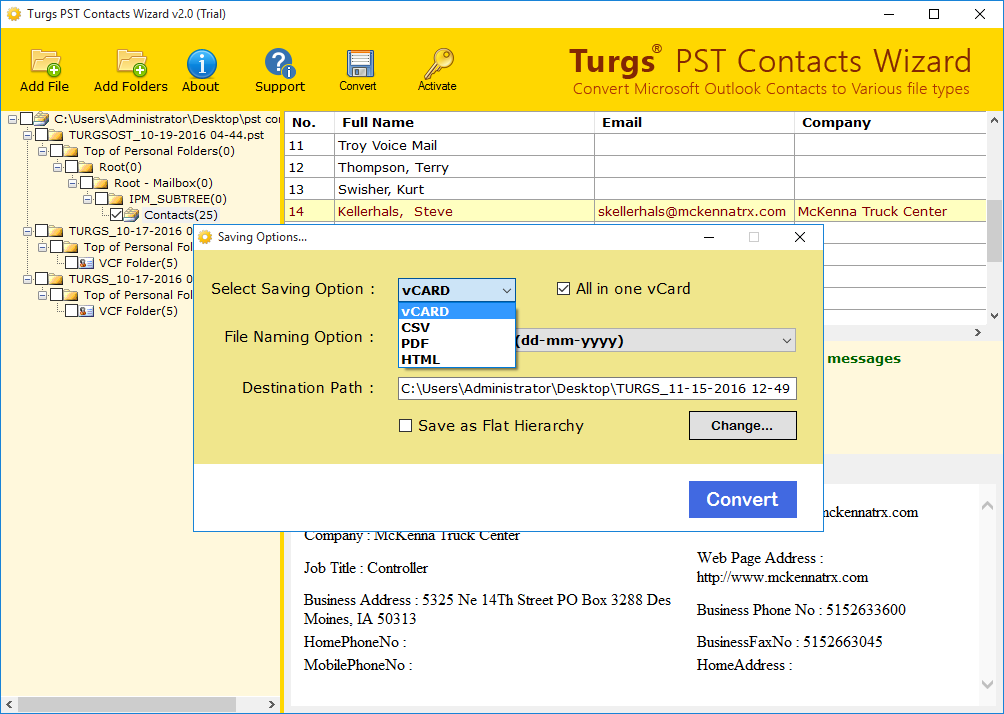This screenshot has height=714, width=1004.
Task: Click the Root - Mailbox(0) folder icon
Action: (101, 183)
